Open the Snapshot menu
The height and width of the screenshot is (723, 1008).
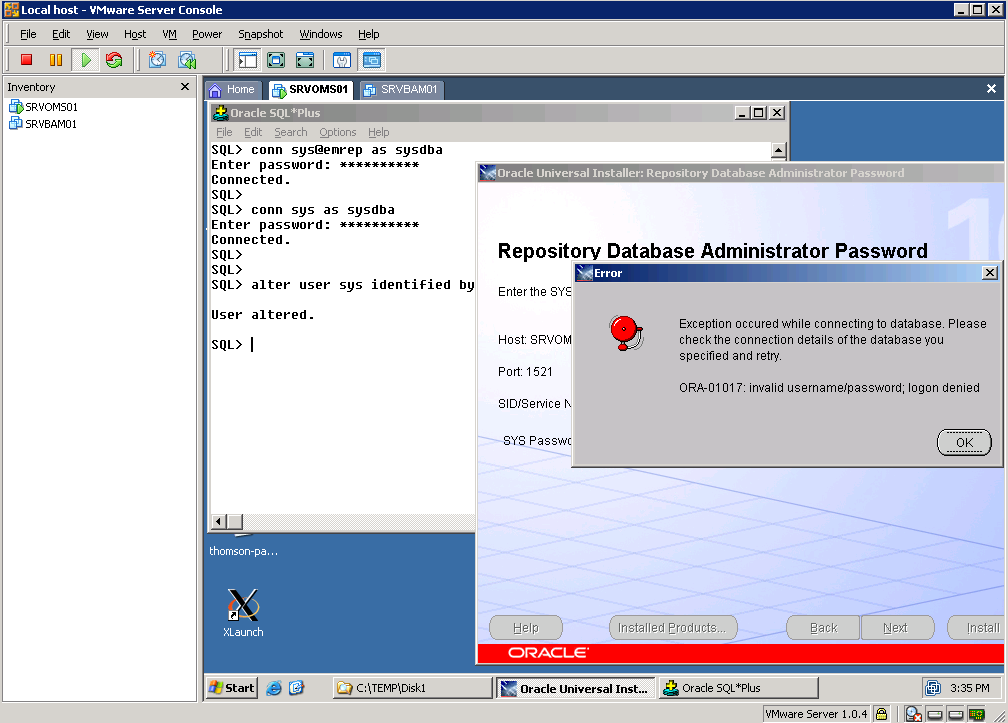260,34
